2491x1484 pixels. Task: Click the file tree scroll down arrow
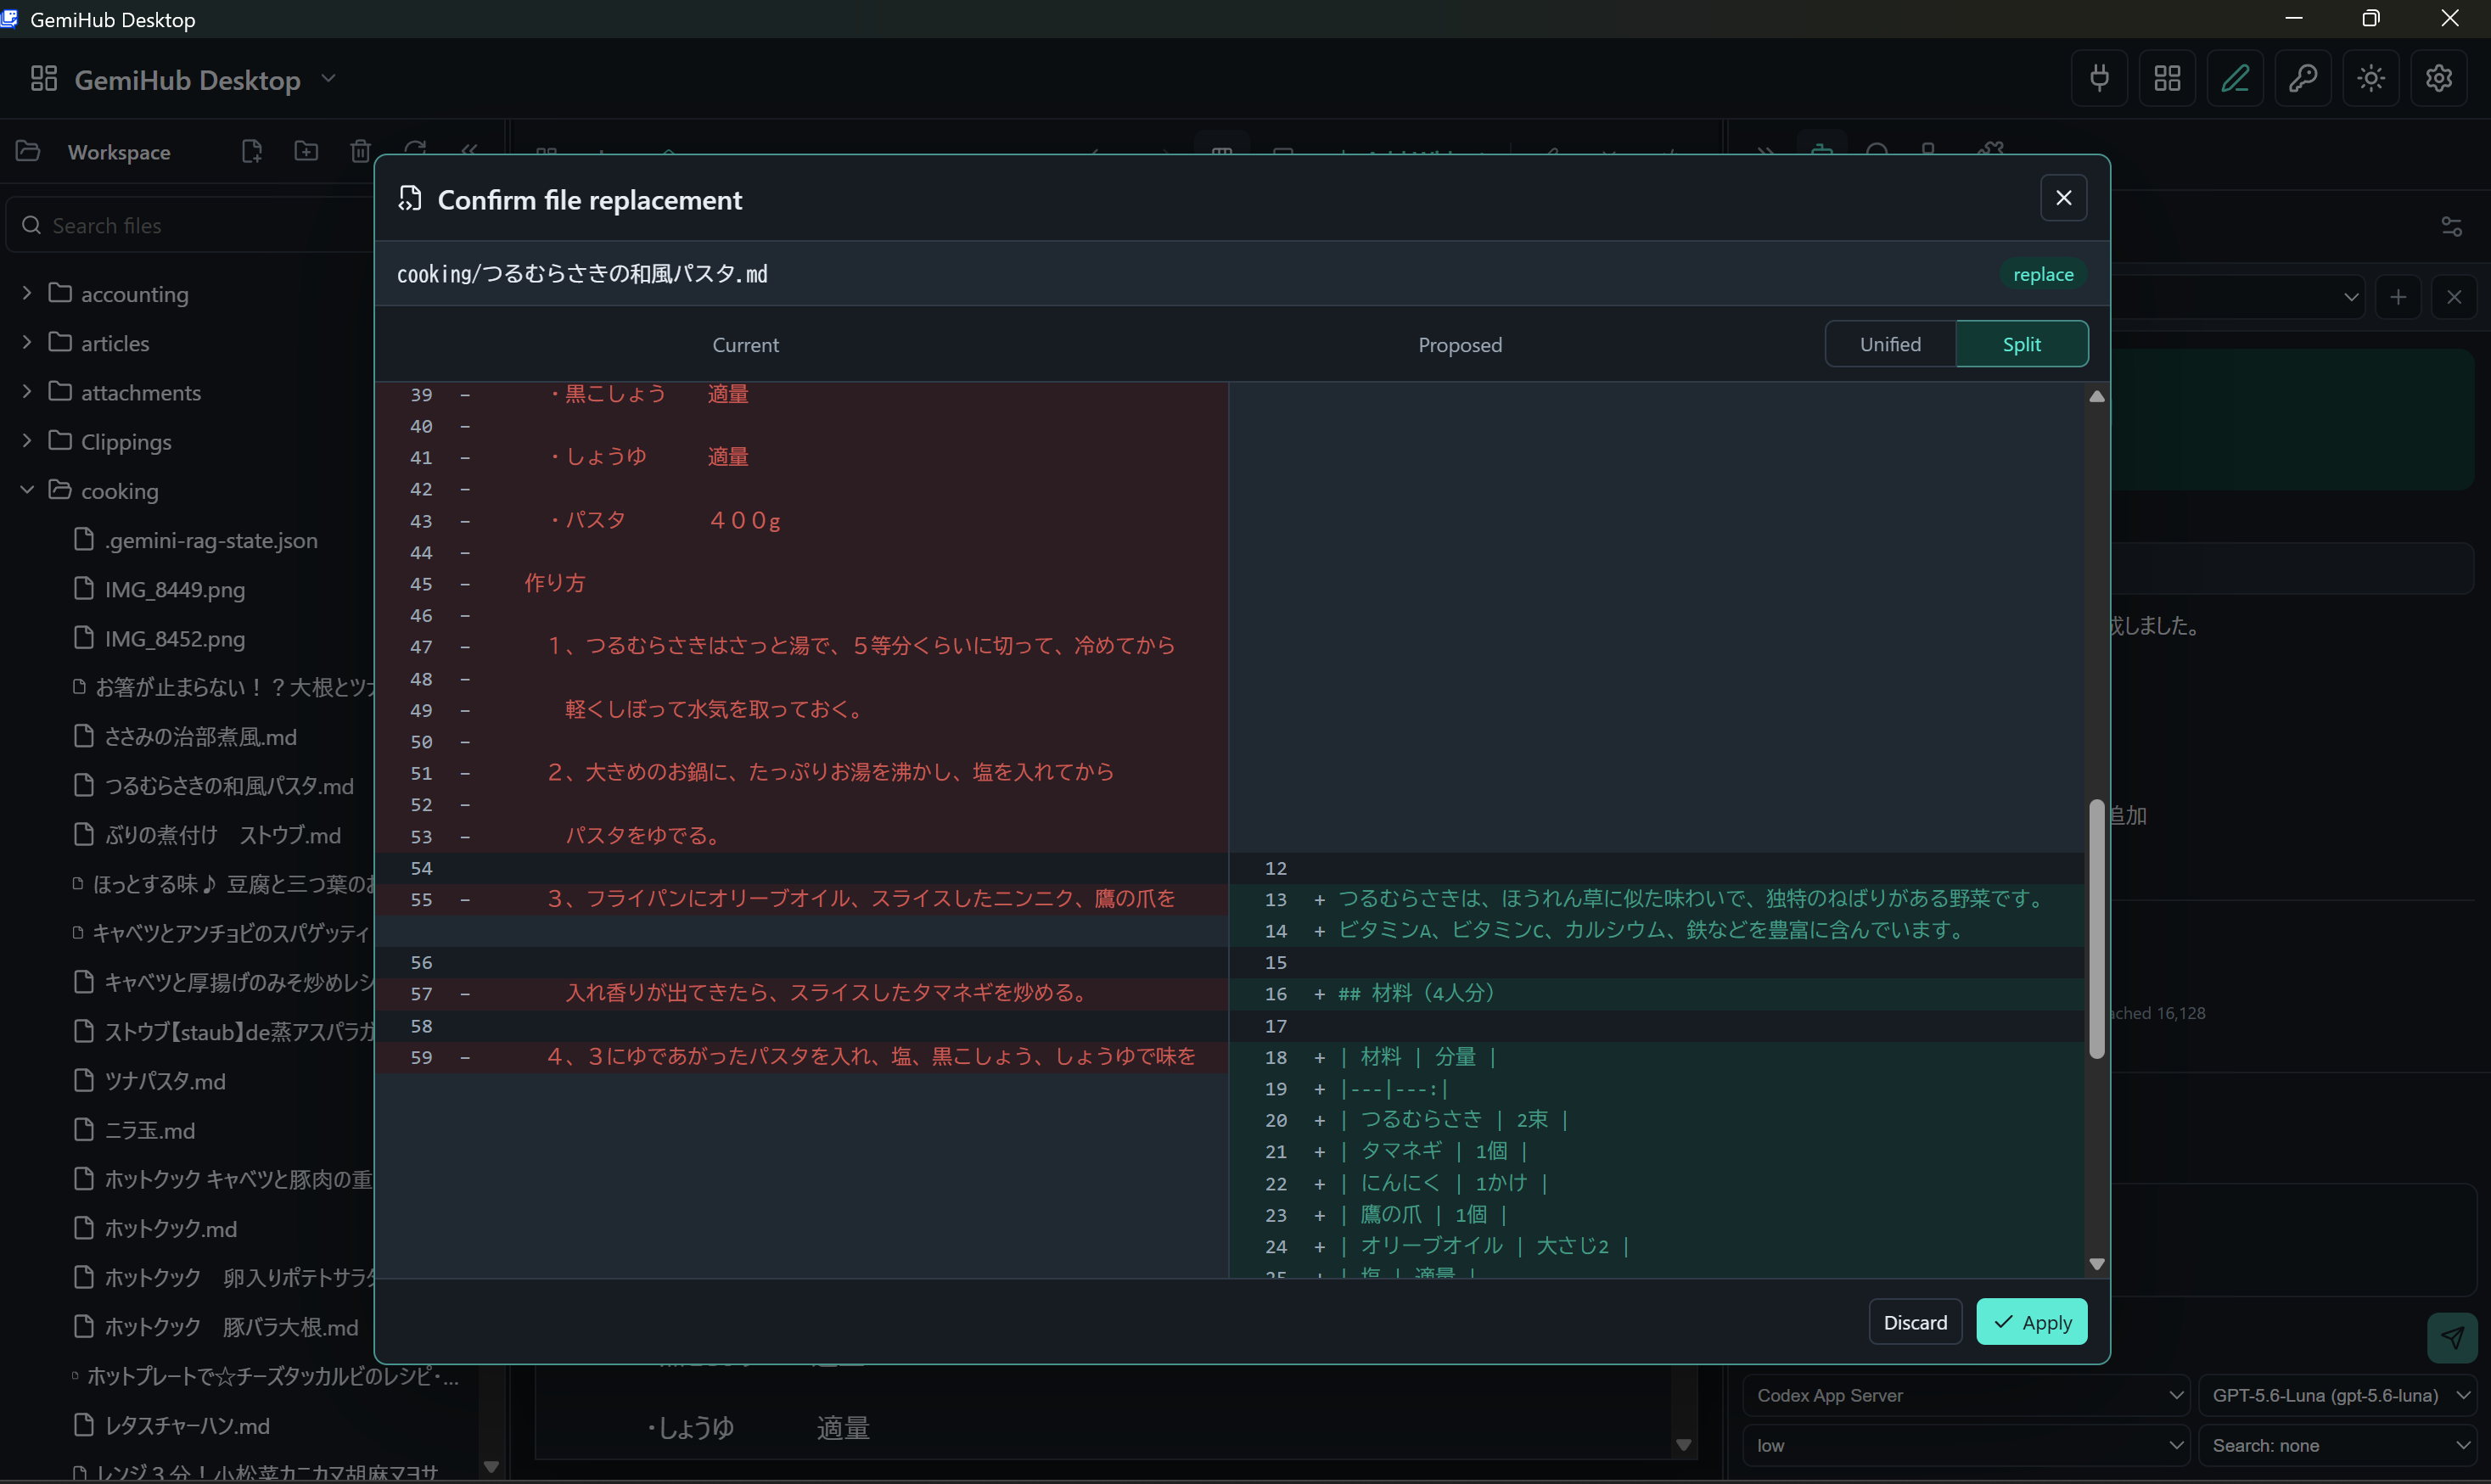tap(491, 1467)
